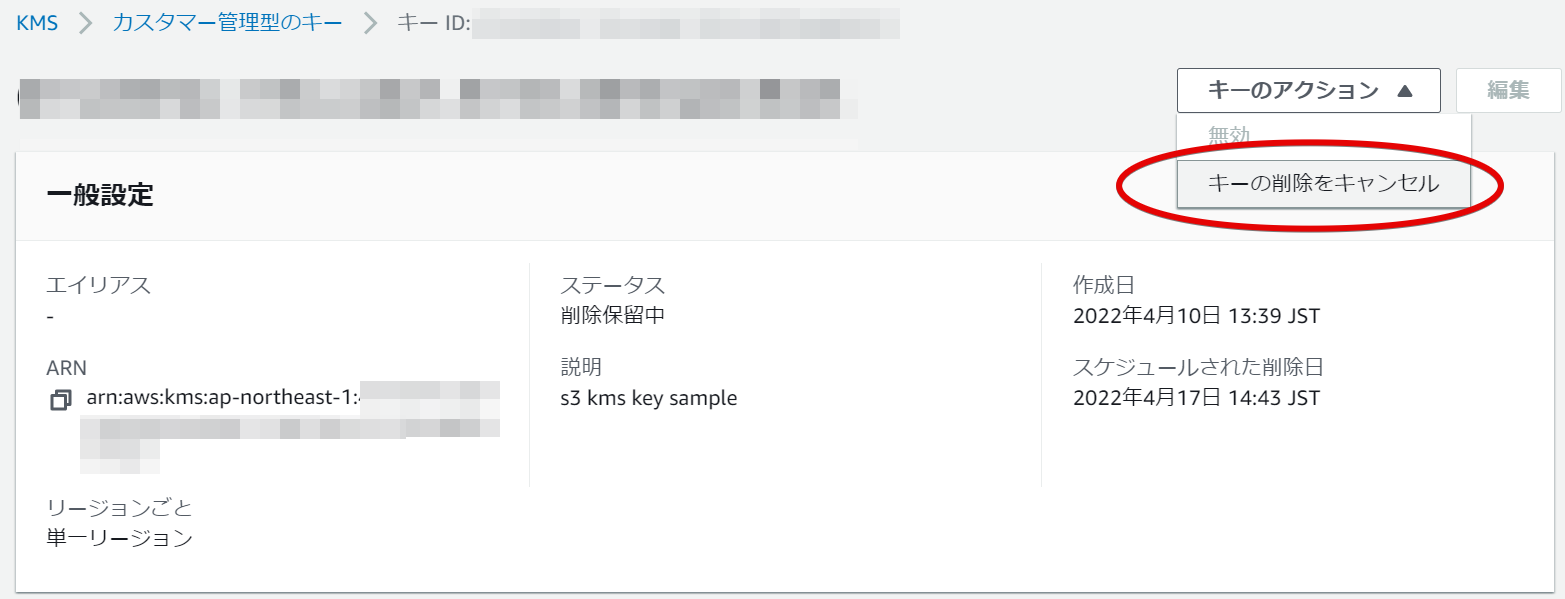This screenshot has width=1565, height=599.
Task: Click the 削除保留中 status value
Action: pos(612,316)
